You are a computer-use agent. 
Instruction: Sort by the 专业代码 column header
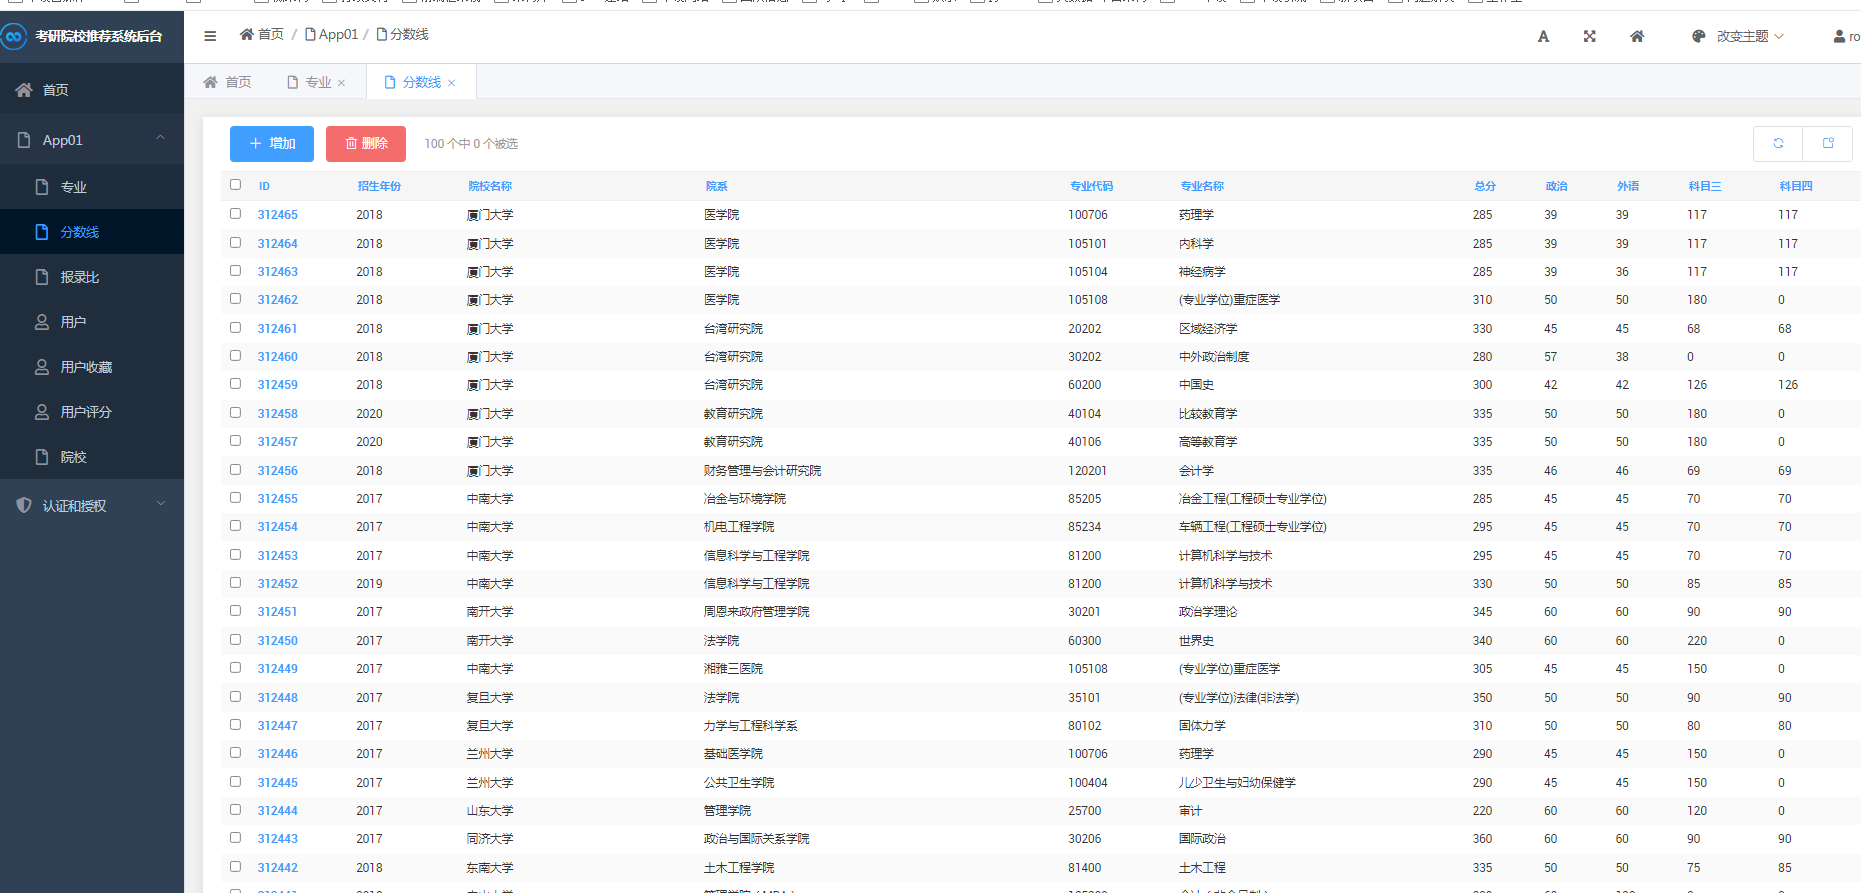1091,186
